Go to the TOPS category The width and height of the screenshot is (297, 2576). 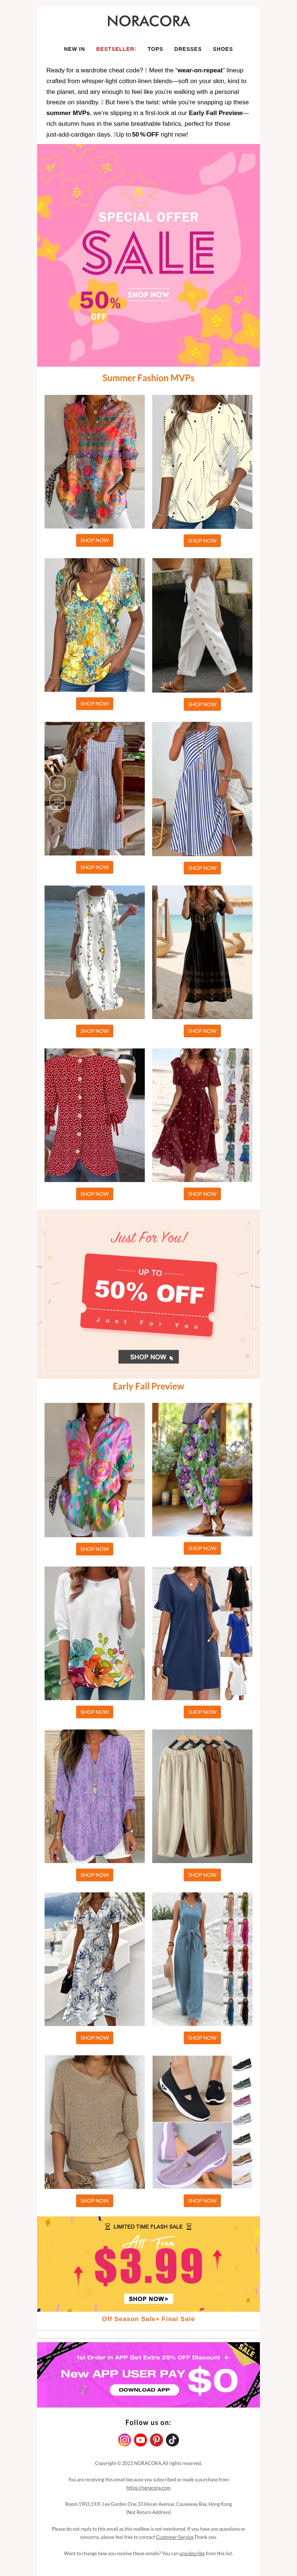(155, 49)
